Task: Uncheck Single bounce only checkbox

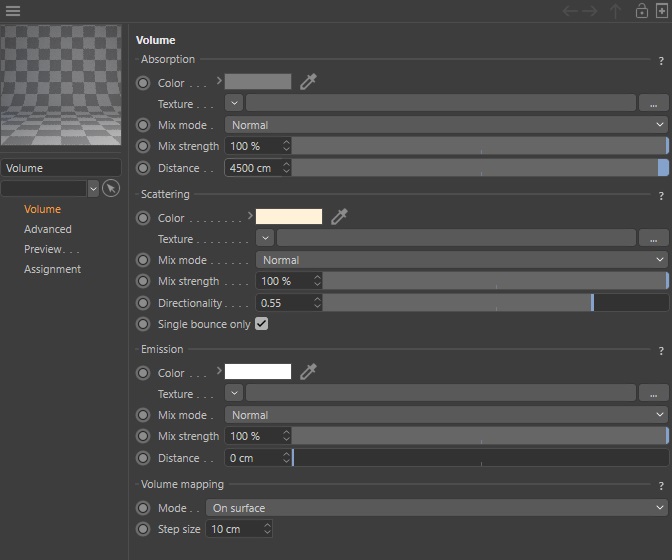Action: tap(261, 323)
